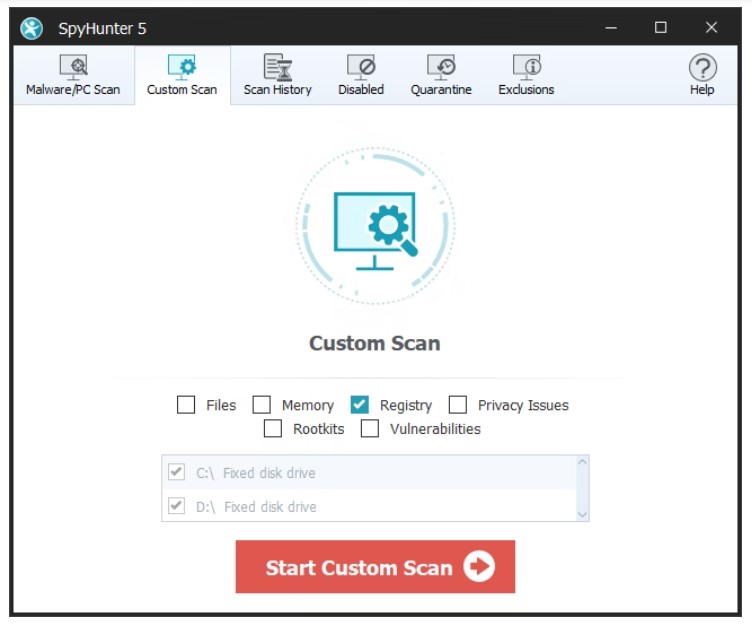Switch to the Scan History tab label

tap(278, 90)
